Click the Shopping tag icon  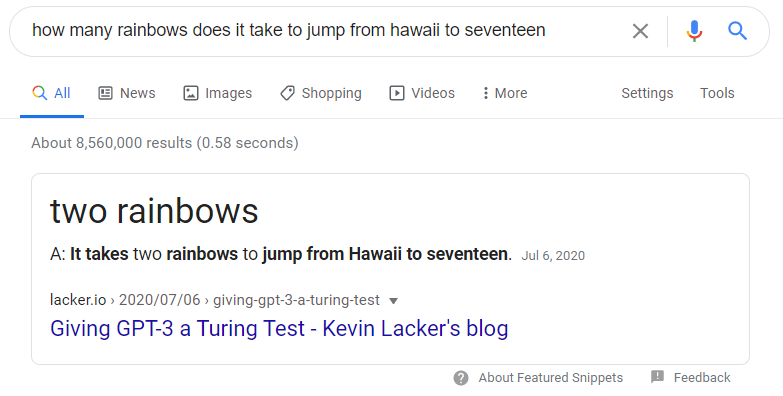tap(287, 93)
